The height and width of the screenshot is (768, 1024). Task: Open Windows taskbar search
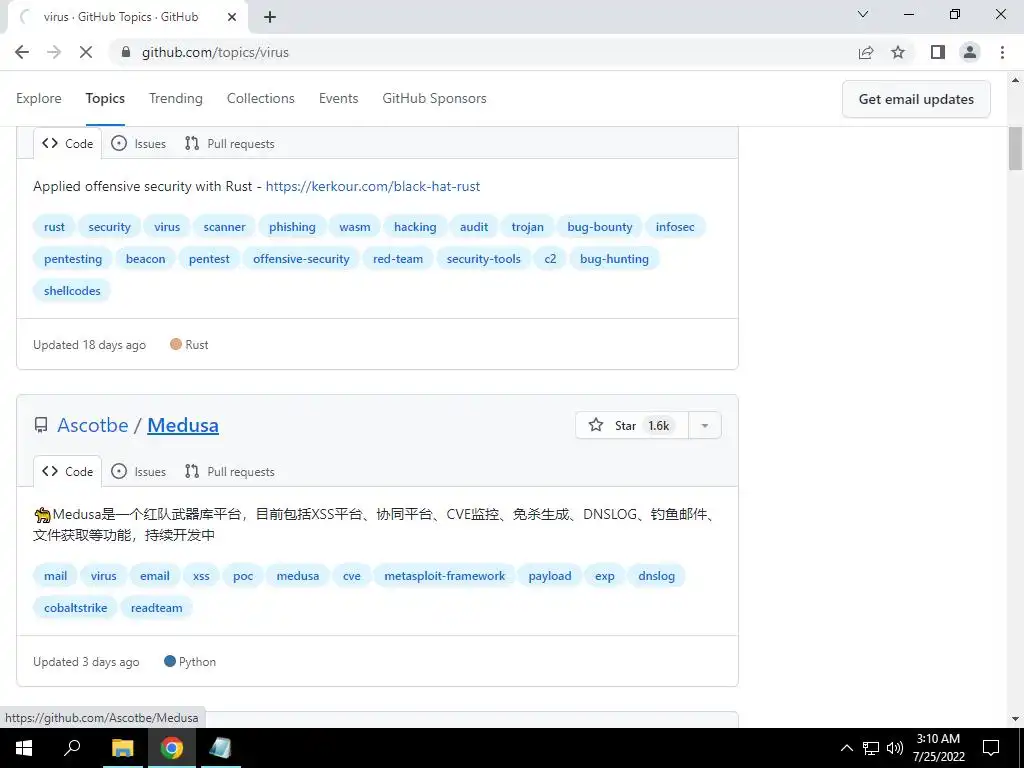point(72,748)
